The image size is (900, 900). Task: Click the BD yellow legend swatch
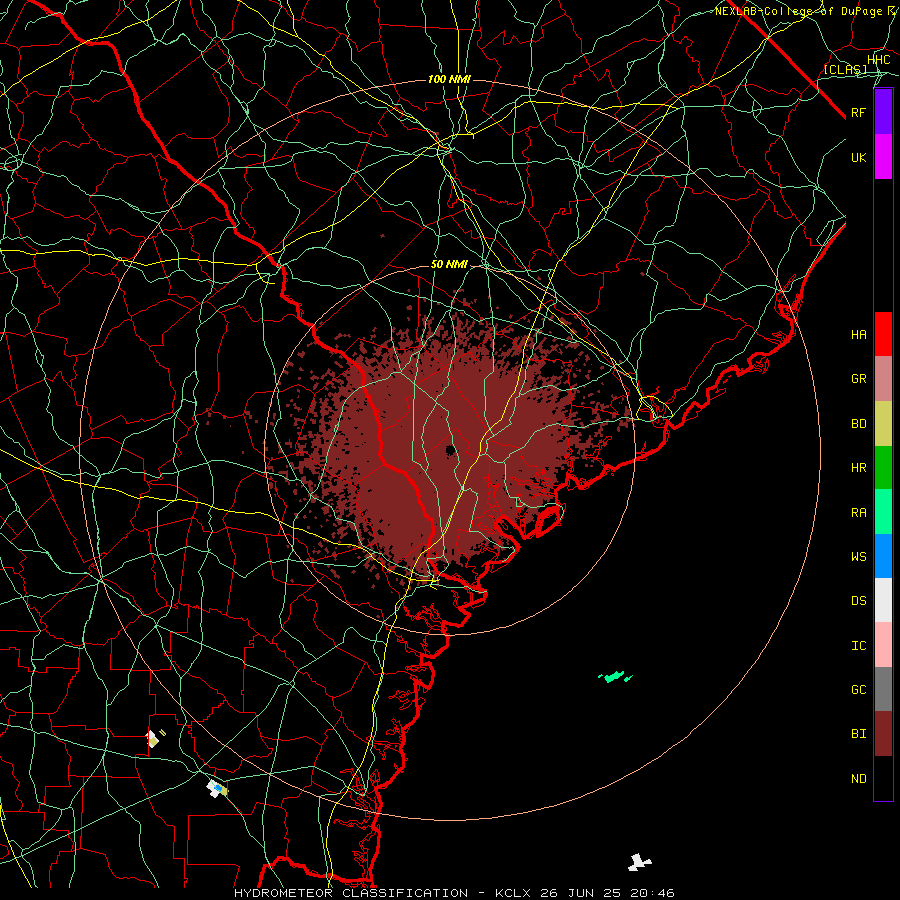883,424
